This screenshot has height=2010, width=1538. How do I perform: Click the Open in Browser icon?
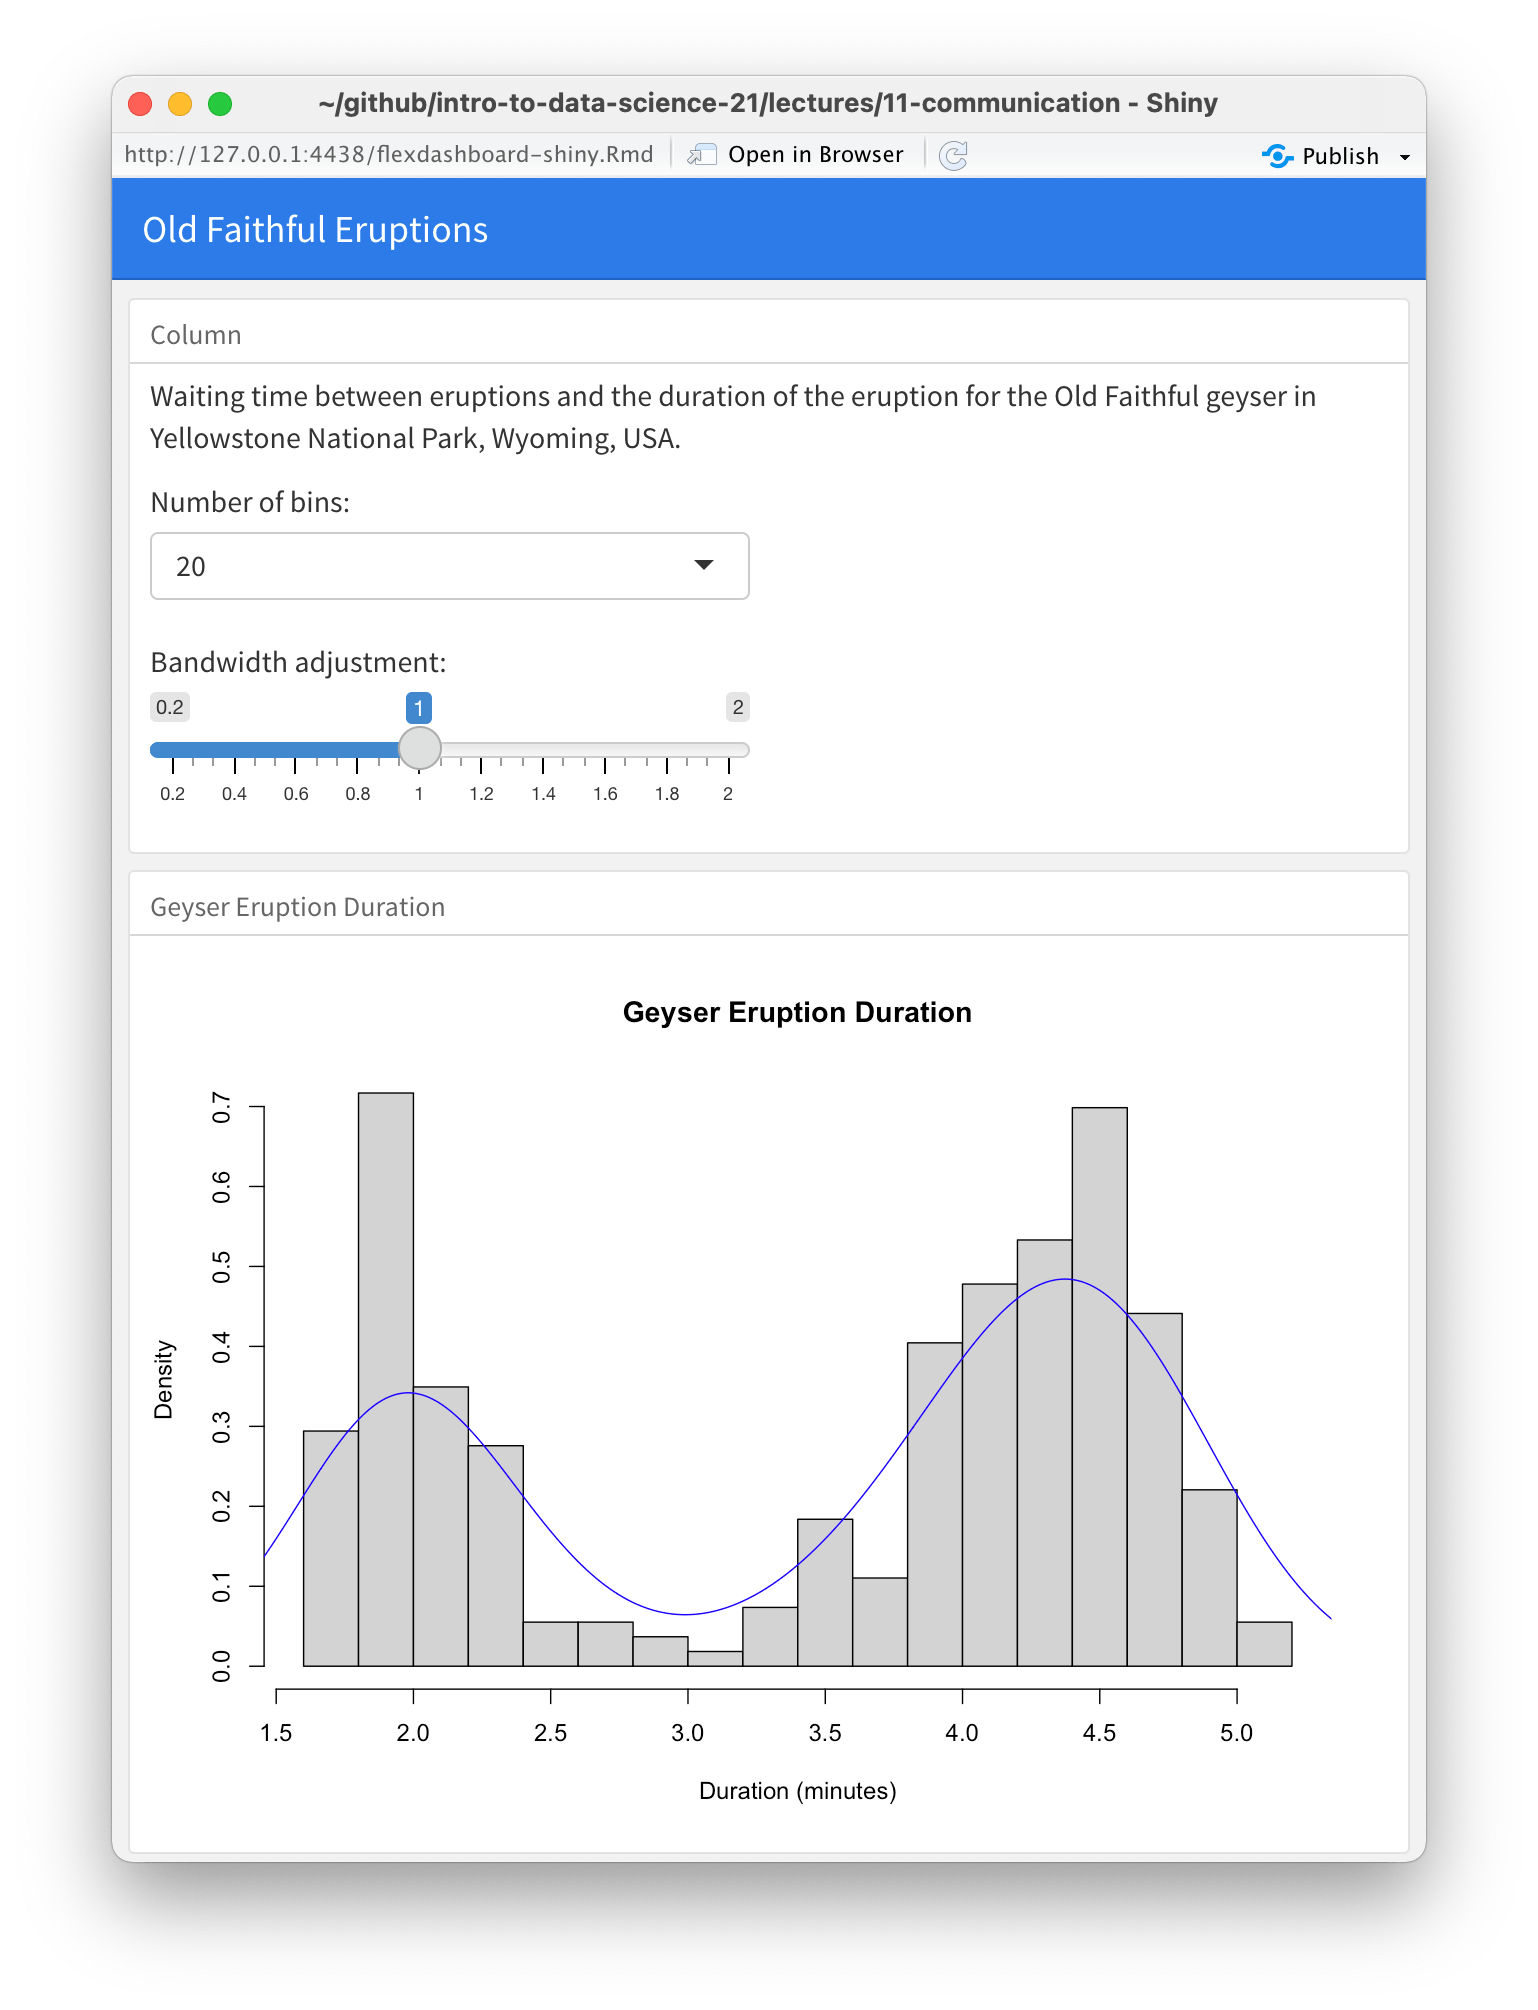703,154
